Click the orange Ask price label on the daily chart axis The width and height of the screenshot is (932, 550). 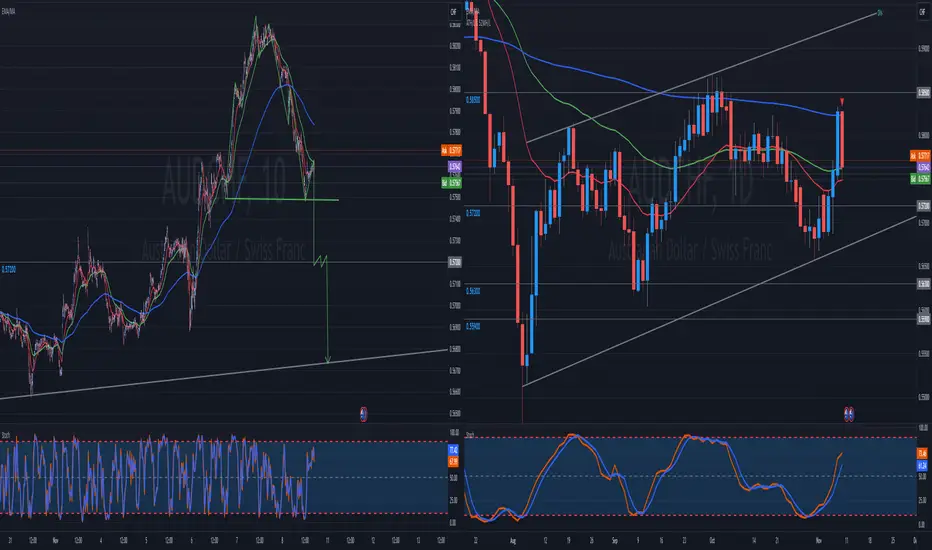(x=920, y=156)
